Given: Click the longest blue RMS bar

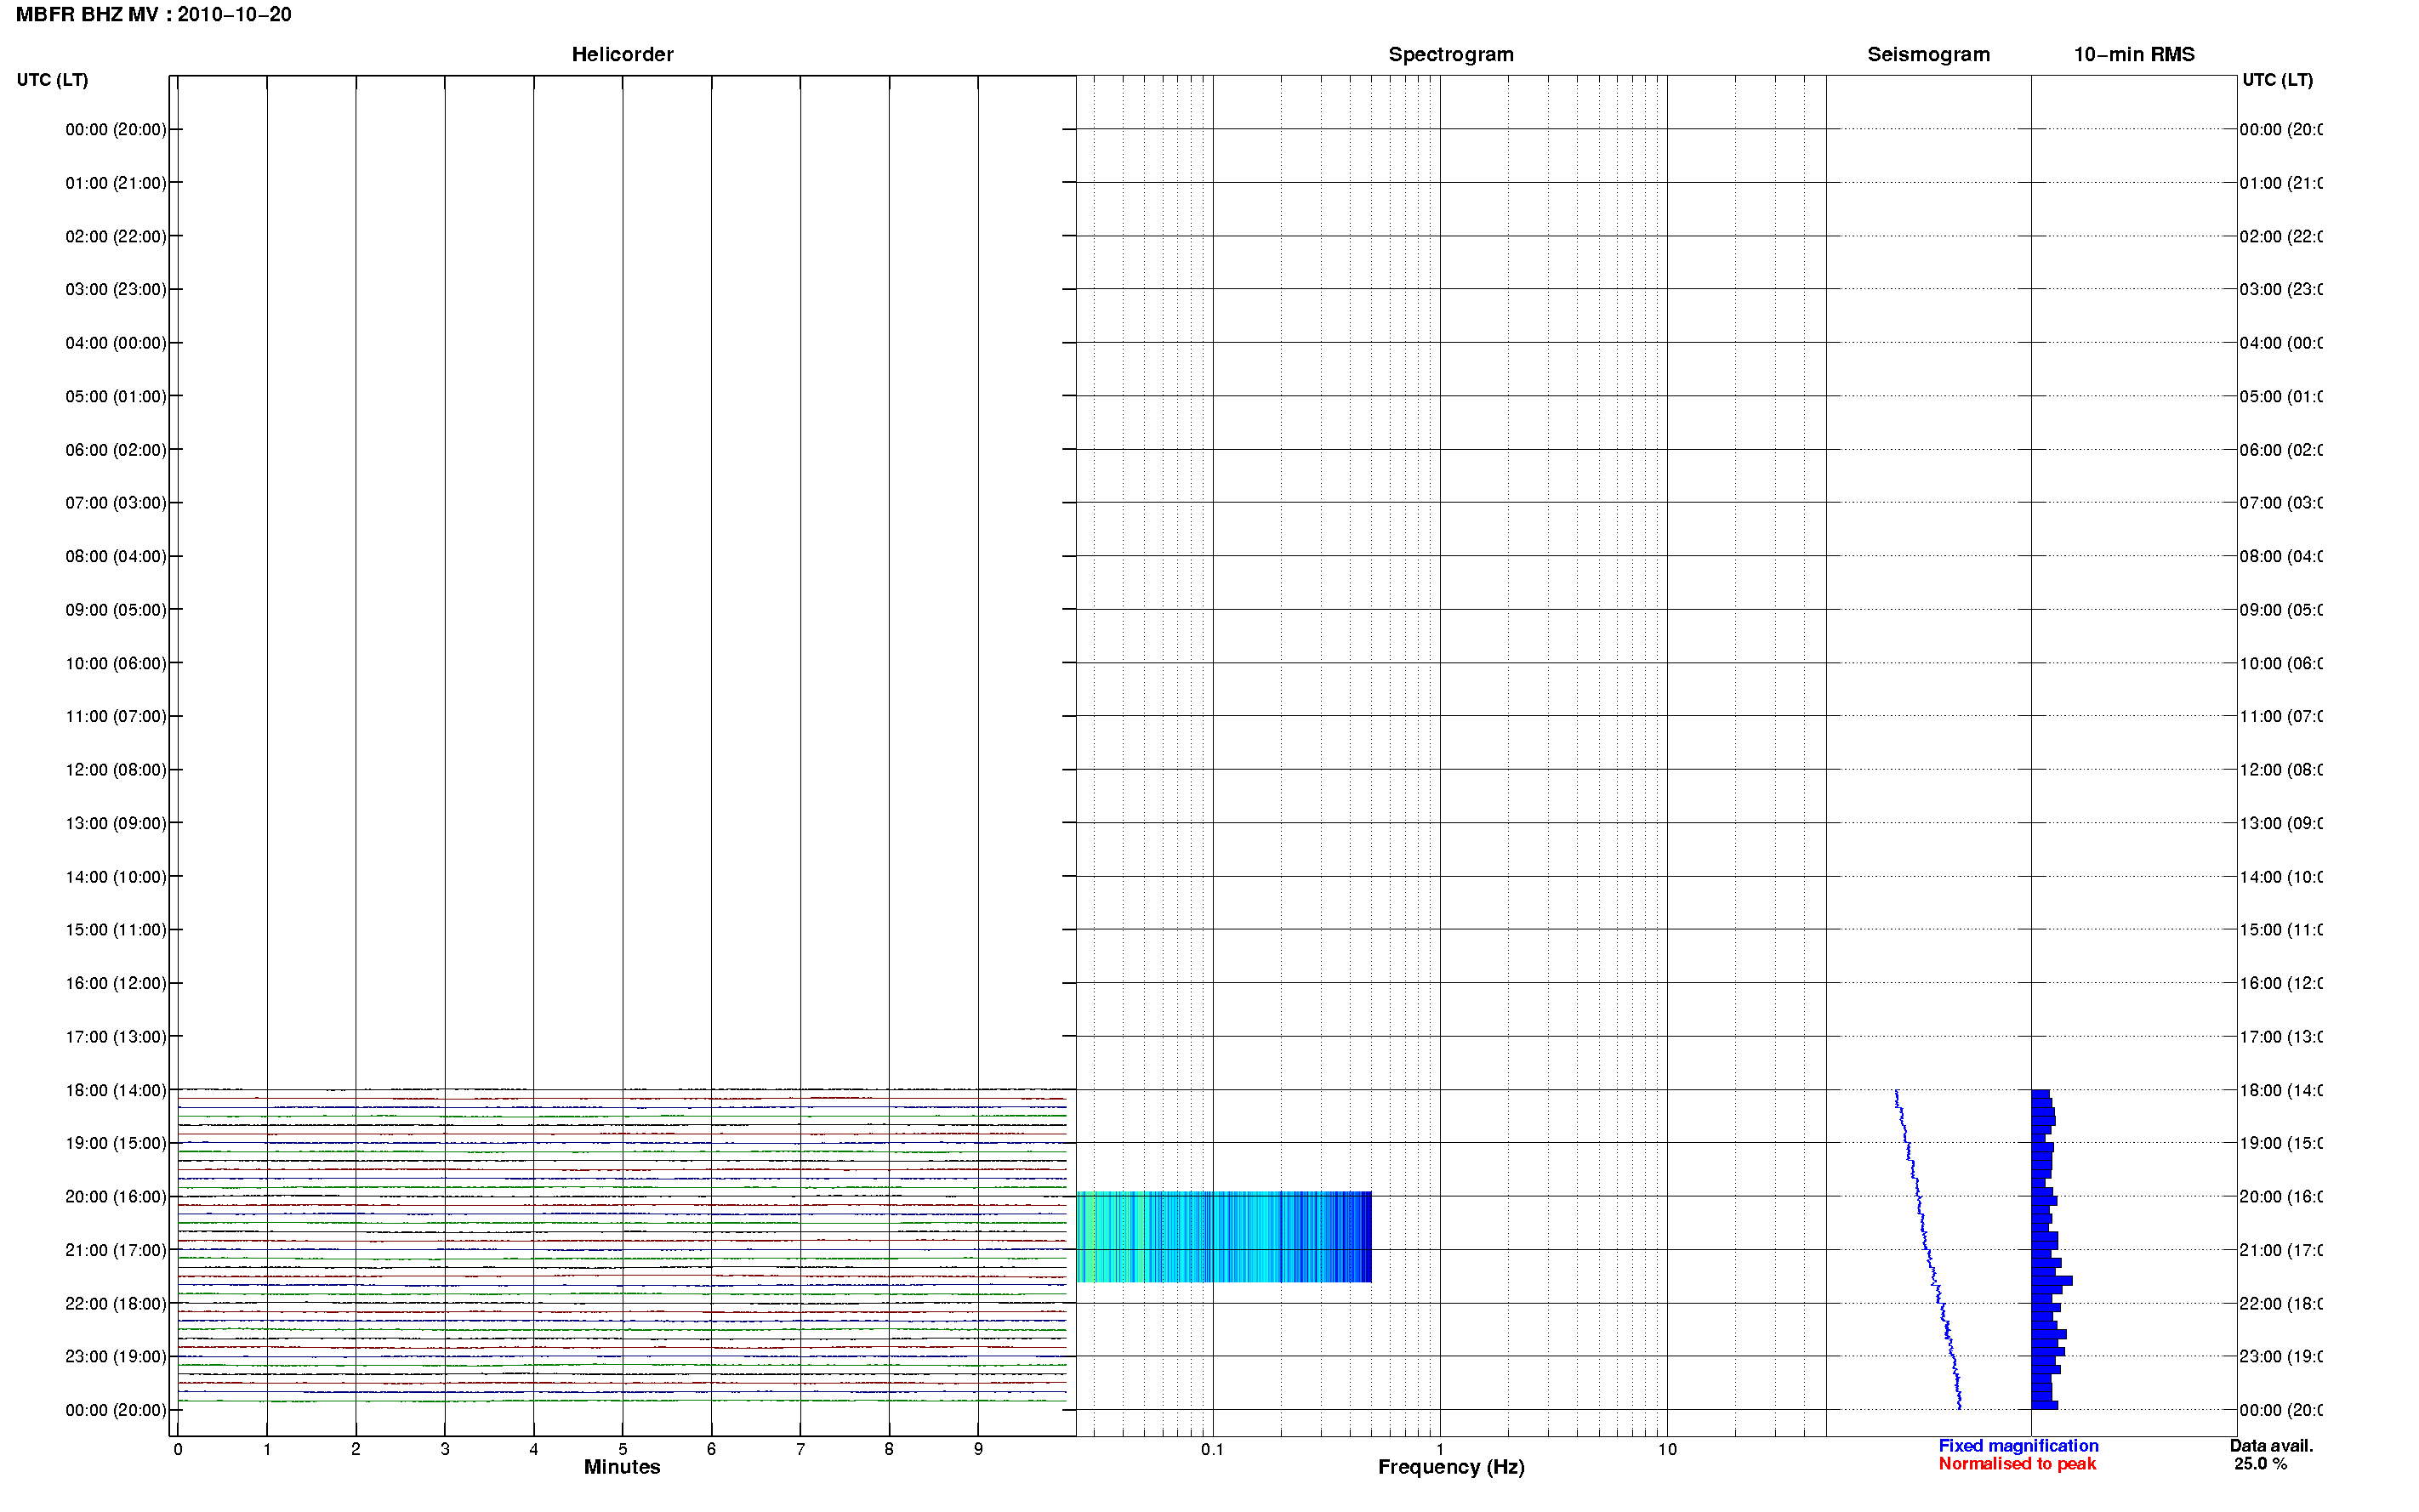Looking at the screenshot, I should pyautogui.click(x=2051, y=1280).
